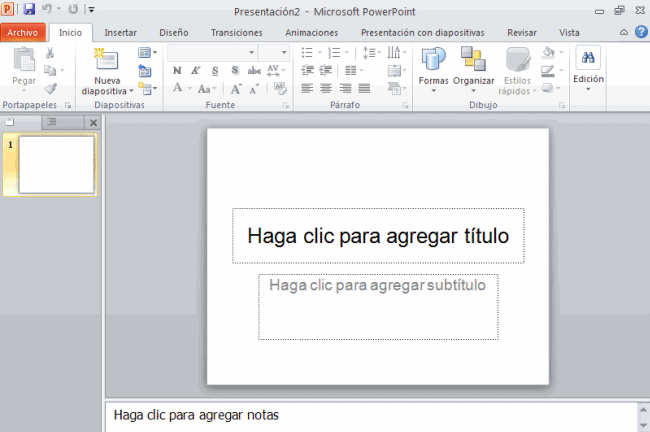This screenshot has height=432, width=650.
Task: Click the Save icon in quick access toolbar
Action: click(x=29, y=9)
